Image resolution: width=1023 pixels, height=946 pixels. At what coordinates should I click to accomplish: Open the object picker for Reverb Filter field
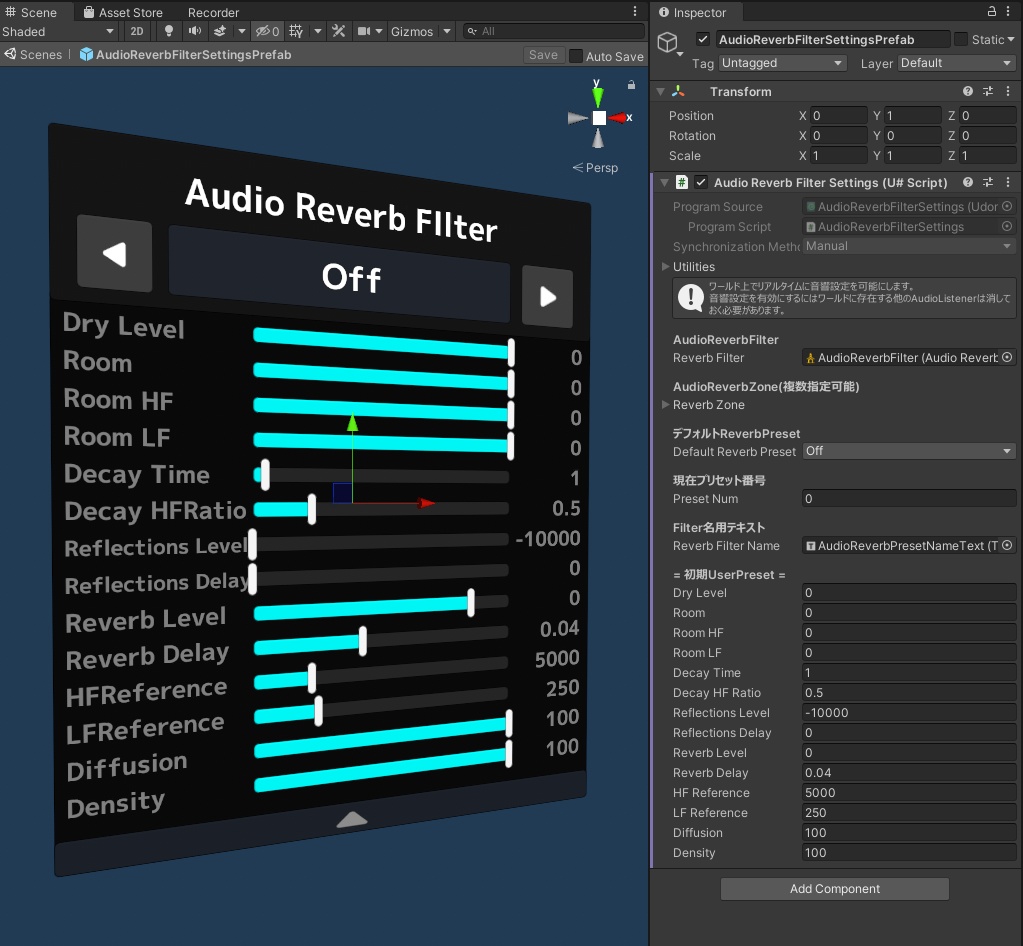pyautogui.click(x=1008, y=357)
